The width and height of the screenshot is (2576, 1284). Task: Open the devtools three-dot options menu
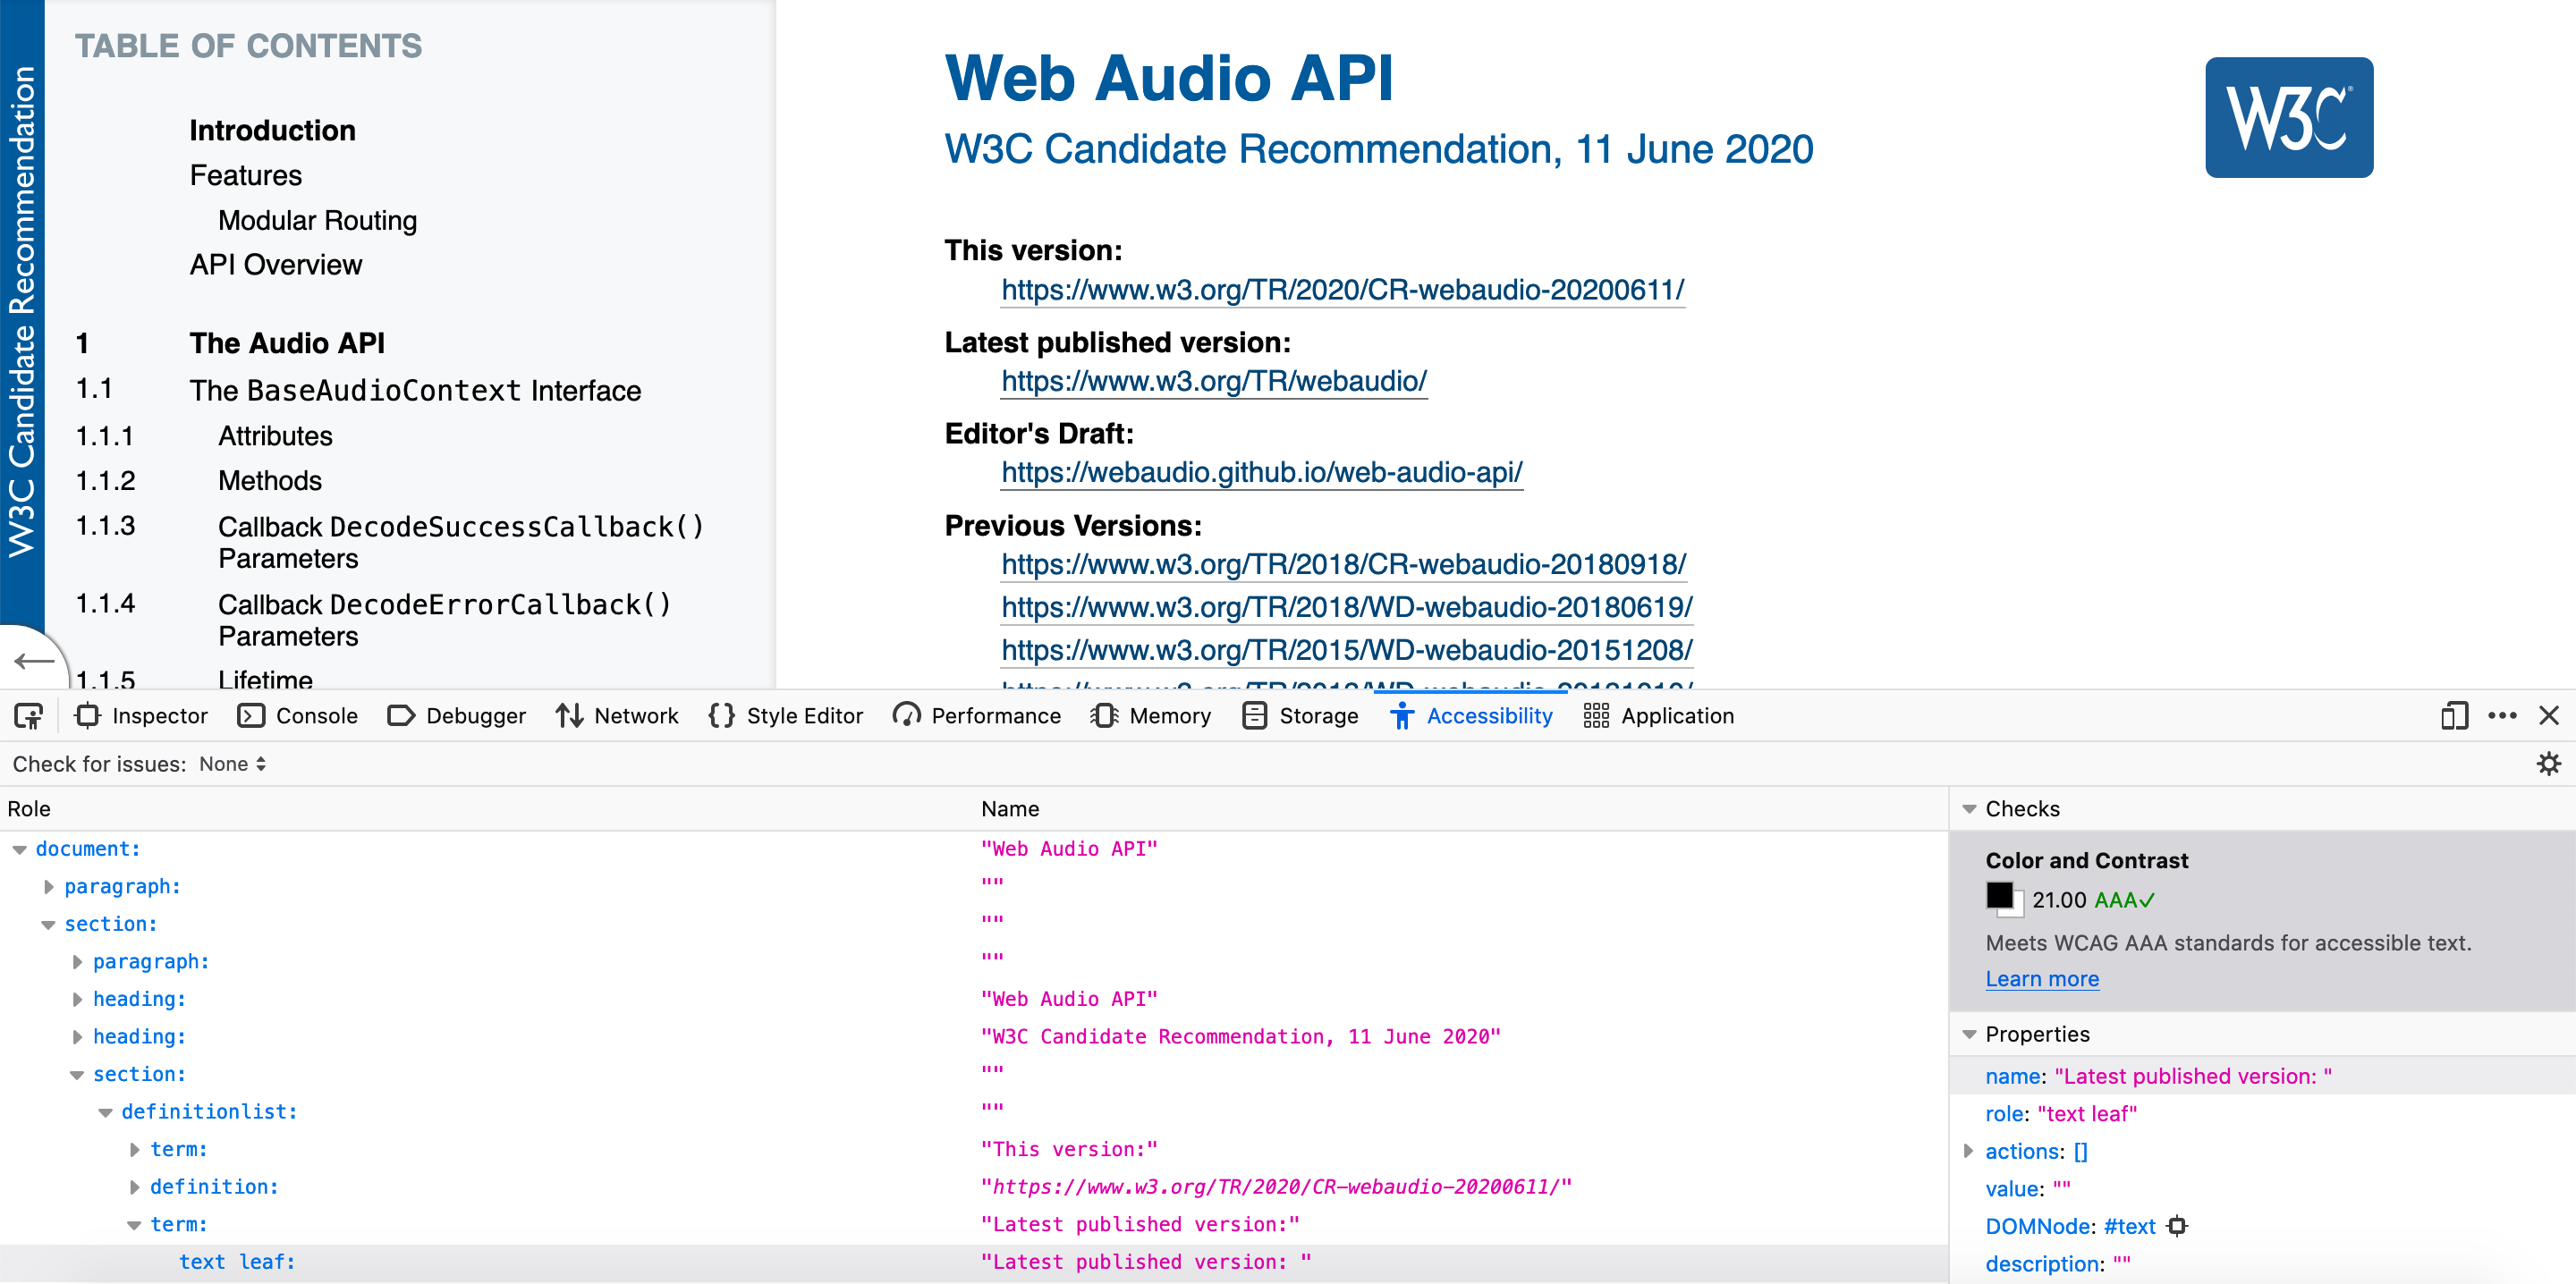click(x=2501, y=716)
